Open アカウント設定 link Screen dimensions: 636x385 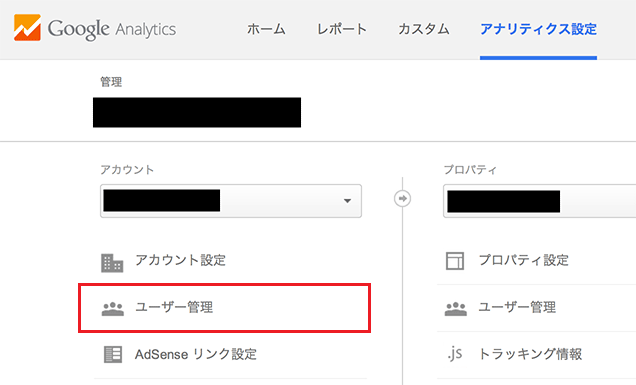point(180,260)
